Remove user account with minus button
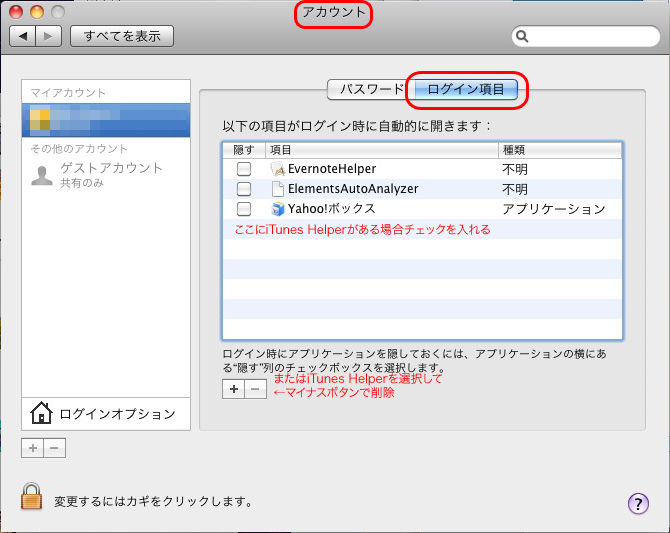Screen dimensions: 670x533 point(54,448)
